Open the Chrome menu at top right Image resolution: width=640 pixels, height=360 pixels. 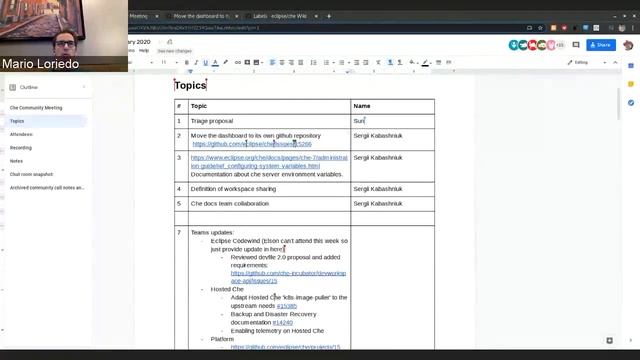click(633, 28)
